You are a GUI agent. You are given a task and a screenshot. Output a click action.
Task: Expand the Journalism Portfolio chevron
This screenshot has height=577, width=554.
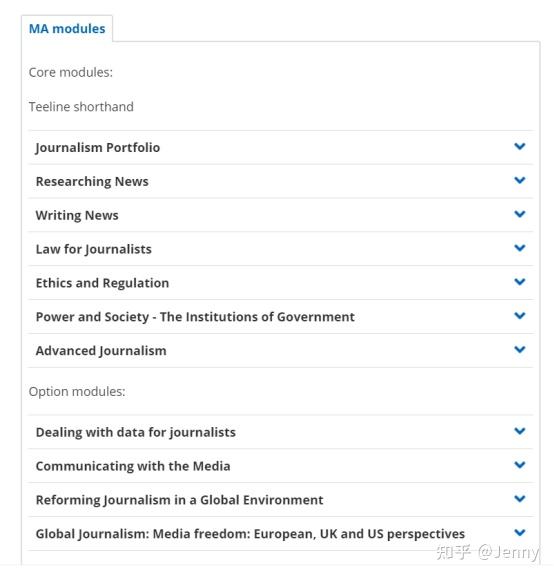519,146
